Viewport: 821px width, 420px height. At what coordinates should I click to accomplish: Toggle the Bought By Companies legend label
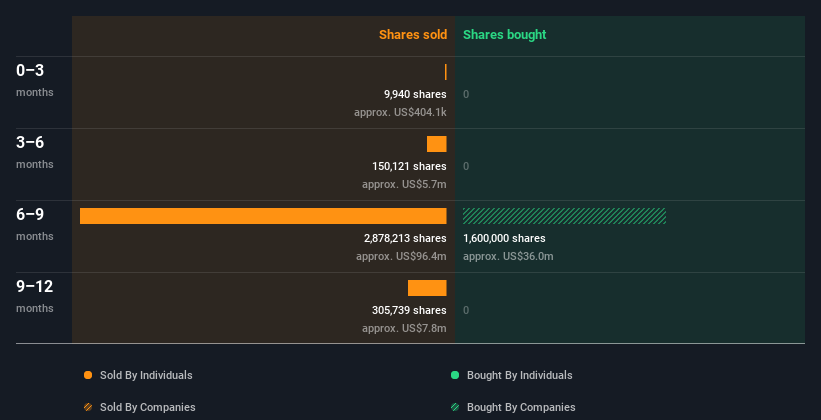[x=521, y=407]
